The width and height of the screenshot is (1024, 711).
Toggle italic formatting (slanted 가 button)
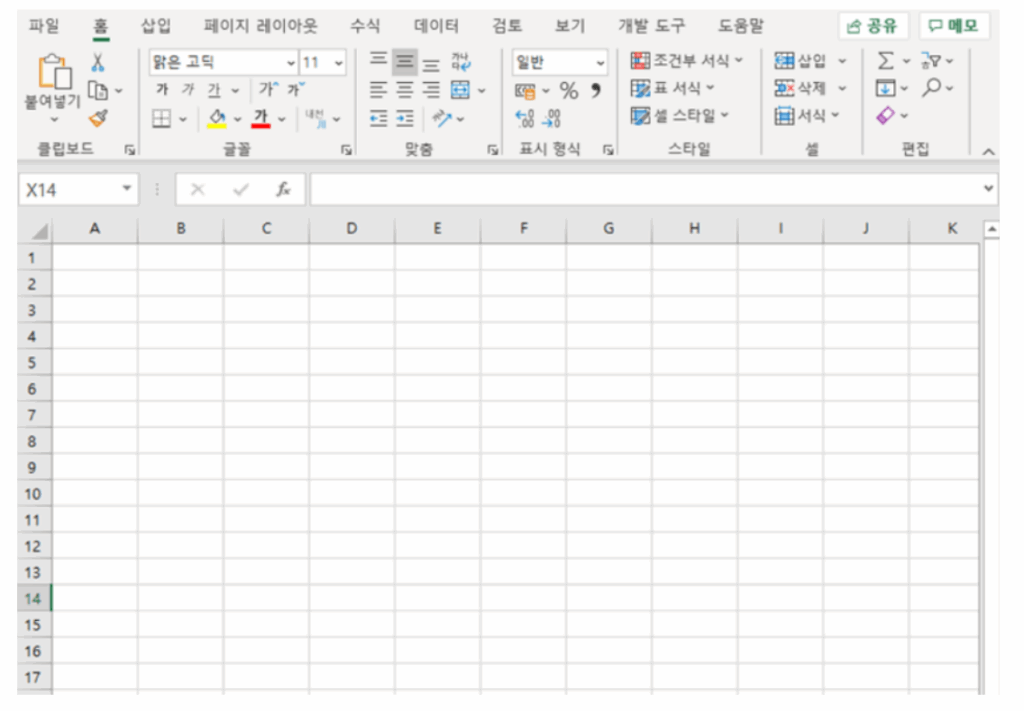point(187,91)
